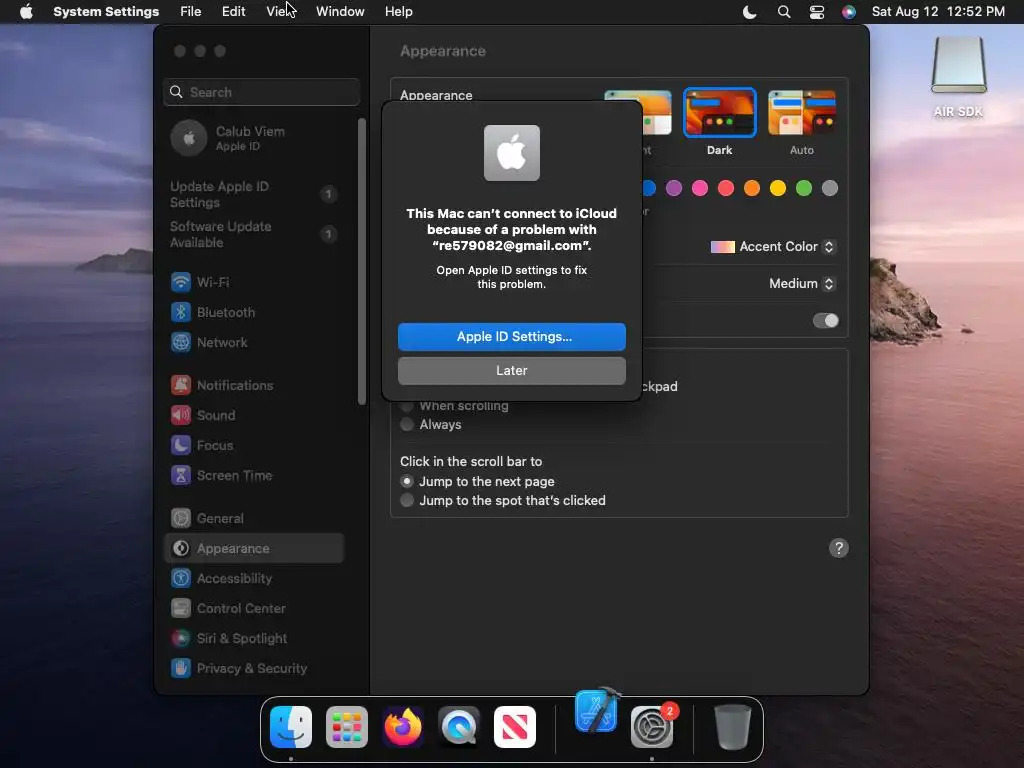Open Update Apple ID Settings item
Screen dimensions: 1024x768
(x=253, y=195)
